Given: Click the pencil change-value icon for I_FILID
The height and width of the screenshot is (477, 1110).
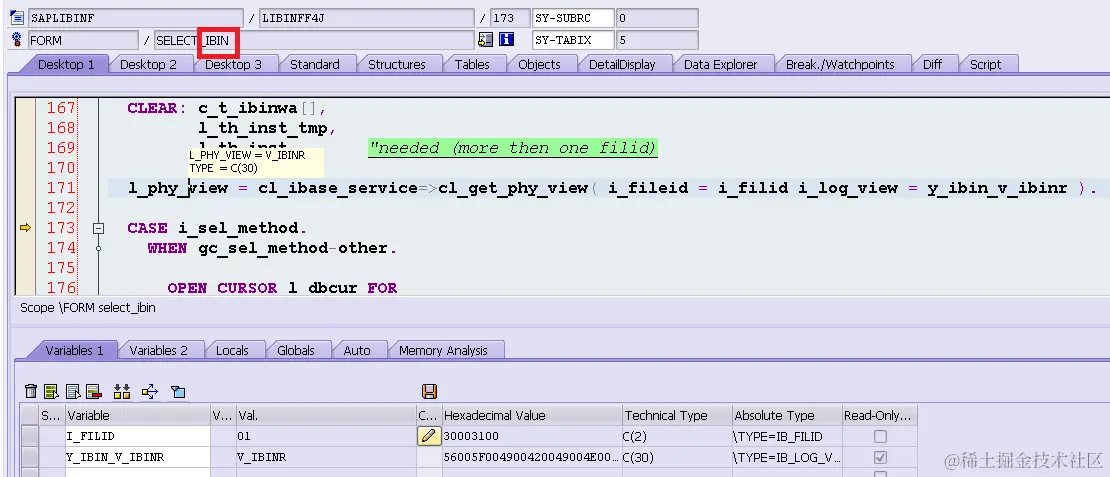Looking at the screenshot, I should [x=427, y=436].
